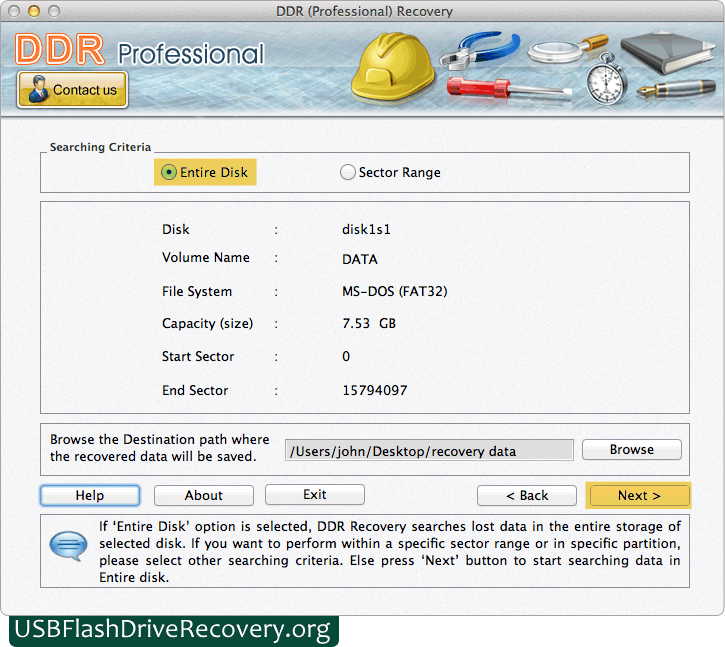The height and width of the screenshot is (647, 725).
Task: Click the blue pliers icon
Action: click(479, 50)
